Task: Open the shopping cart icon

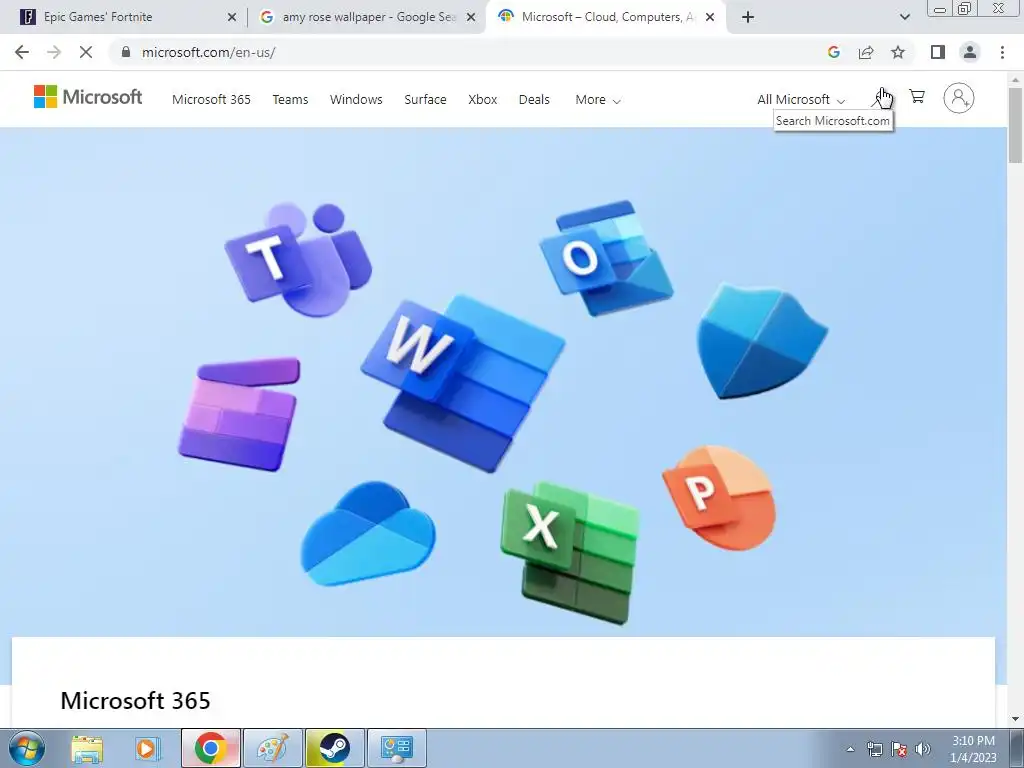Action: tap(917, 97)
